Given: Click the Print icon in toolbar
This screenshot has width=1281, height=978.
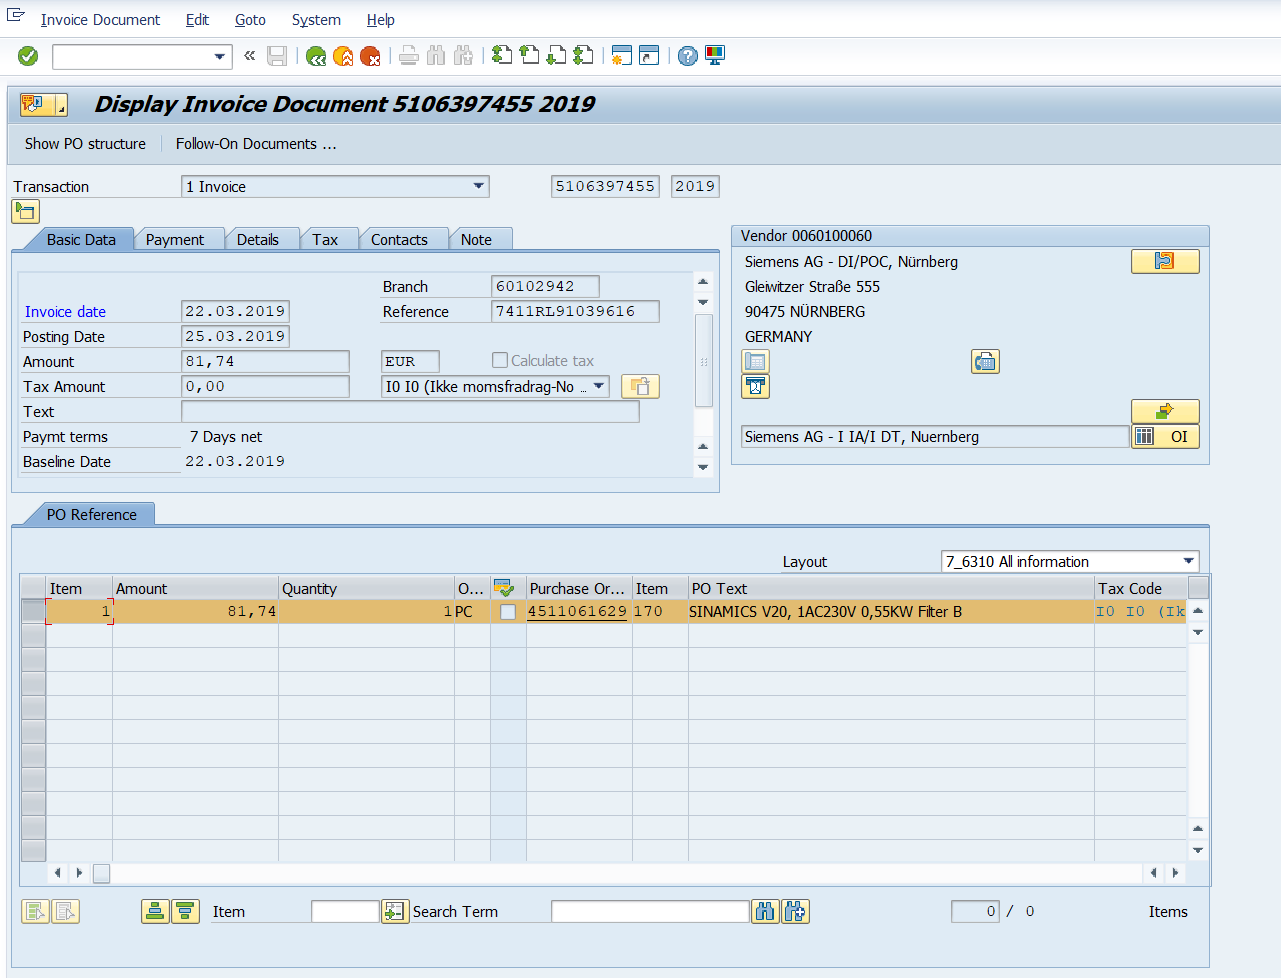Looking at the screenshot, I should tap(409, 56).
